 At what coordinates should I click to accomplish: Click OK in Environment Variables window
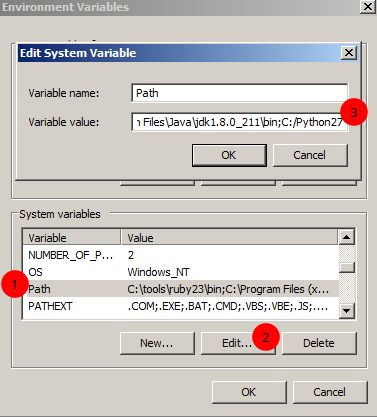pyautogui.click(x=249, y=392)
